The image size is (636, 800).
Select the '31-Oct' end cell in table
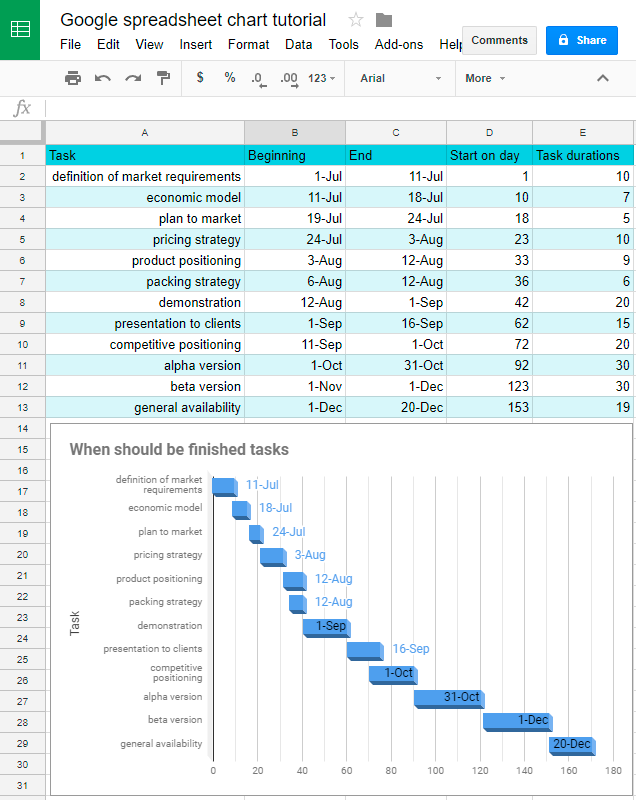pyautogui.click(x=396, y=365)
